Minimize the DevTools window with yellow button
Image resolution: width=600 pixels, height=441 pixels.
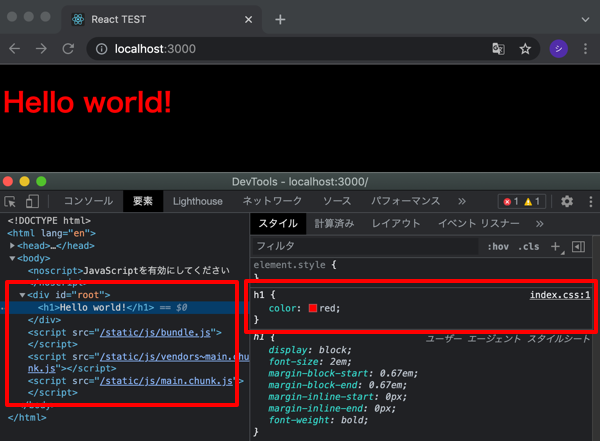24,181
